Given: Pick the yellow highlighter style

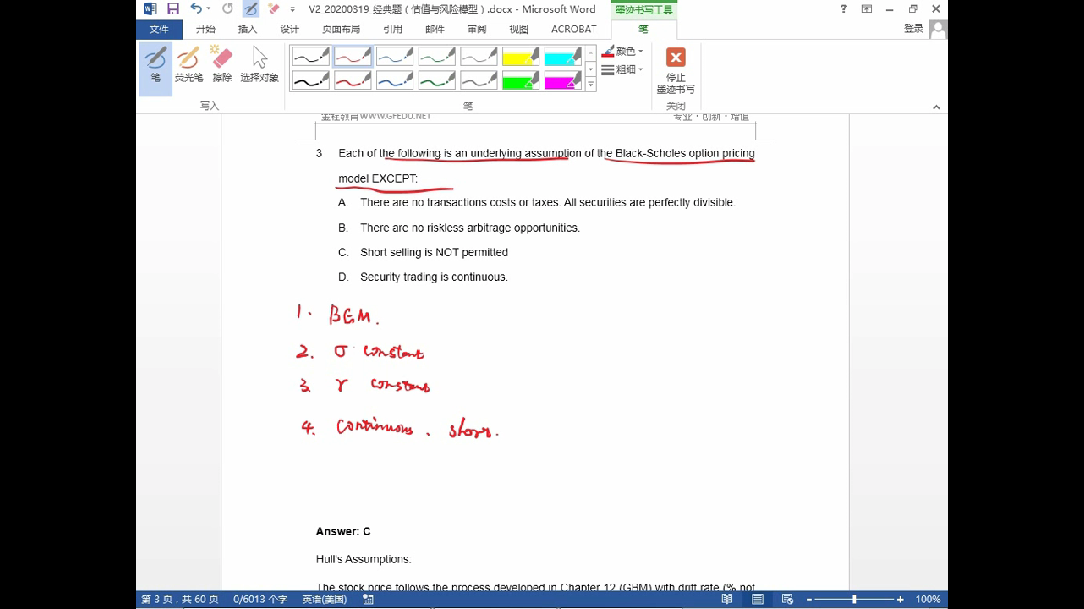Looking at the screenshot, I should click(521, 56).
